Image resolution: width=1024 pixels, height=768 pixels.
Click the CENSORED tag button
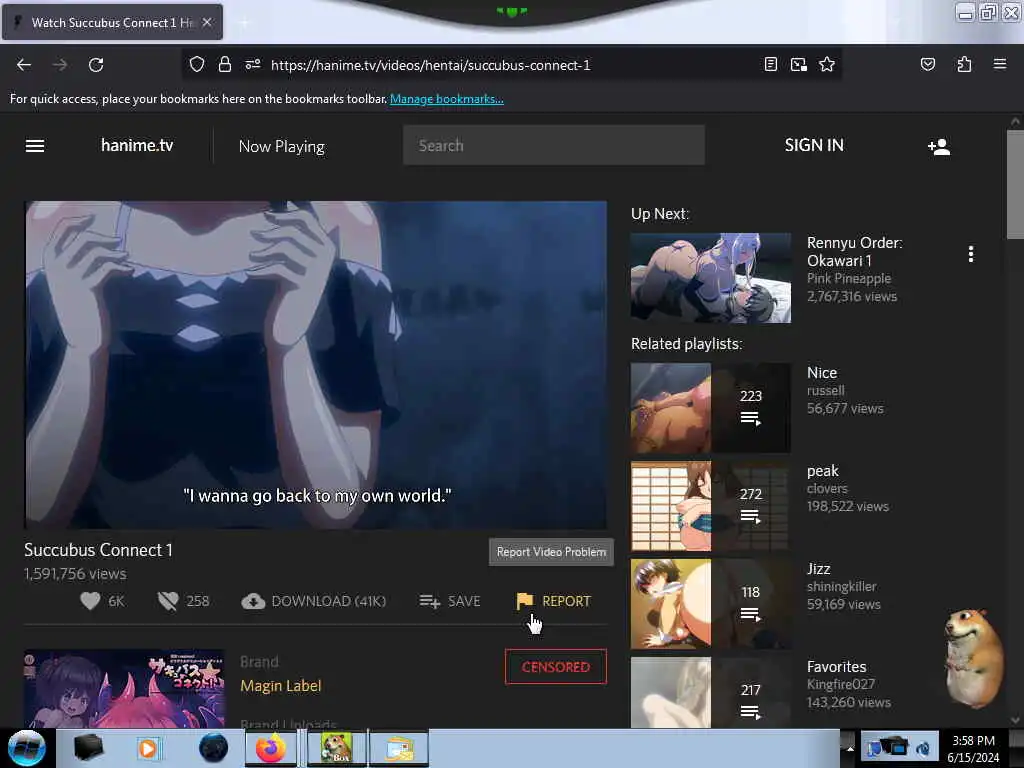[556, 667]
